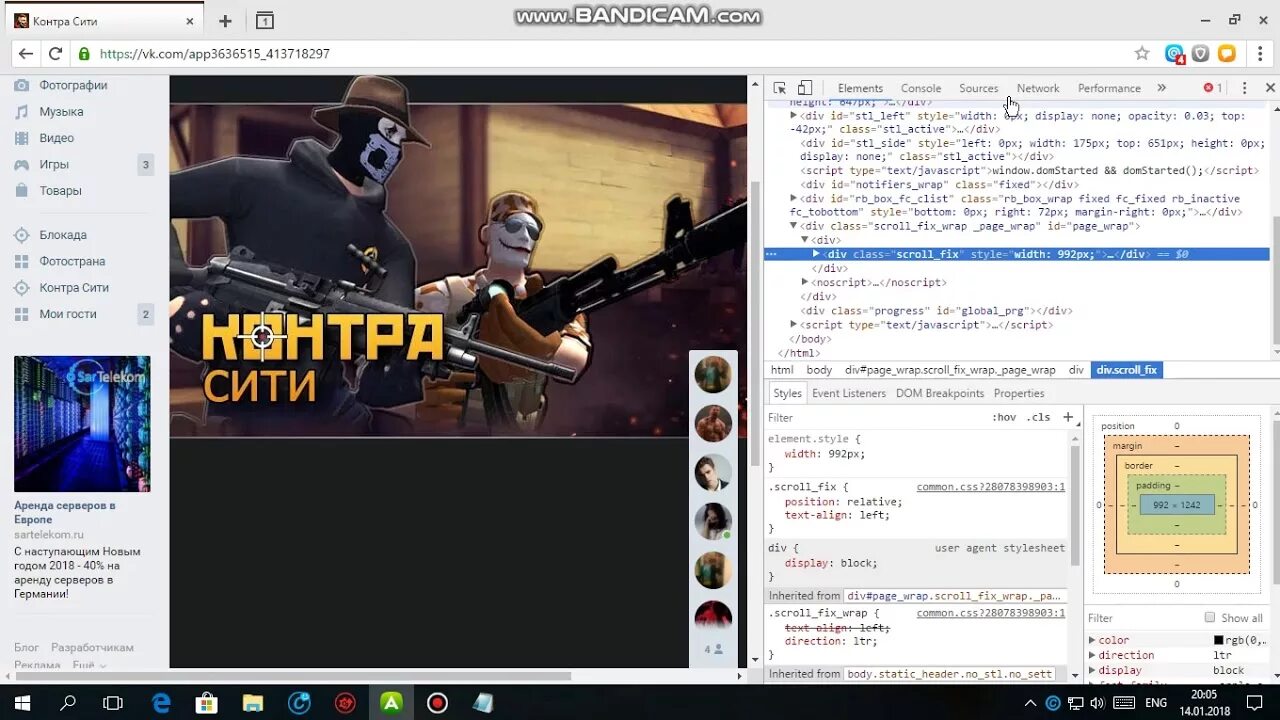
Task: Open a new browser tab with plus
Action: coord(225,21)
